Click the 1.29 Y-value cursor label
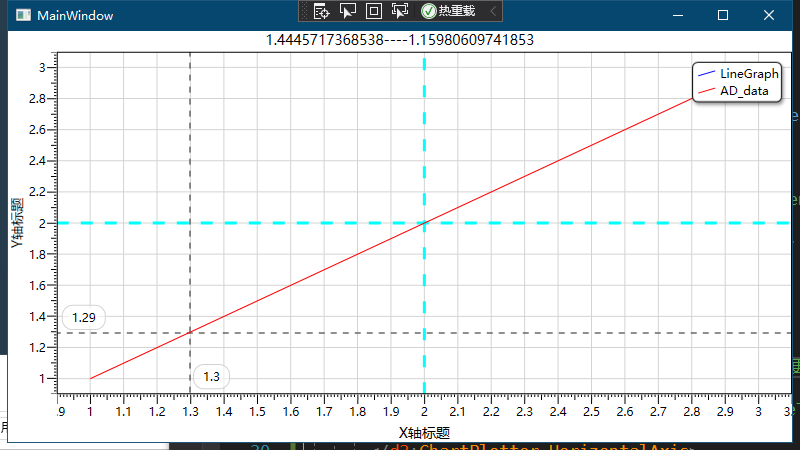This screenshot has height=450, width=800. coord(84,317)
